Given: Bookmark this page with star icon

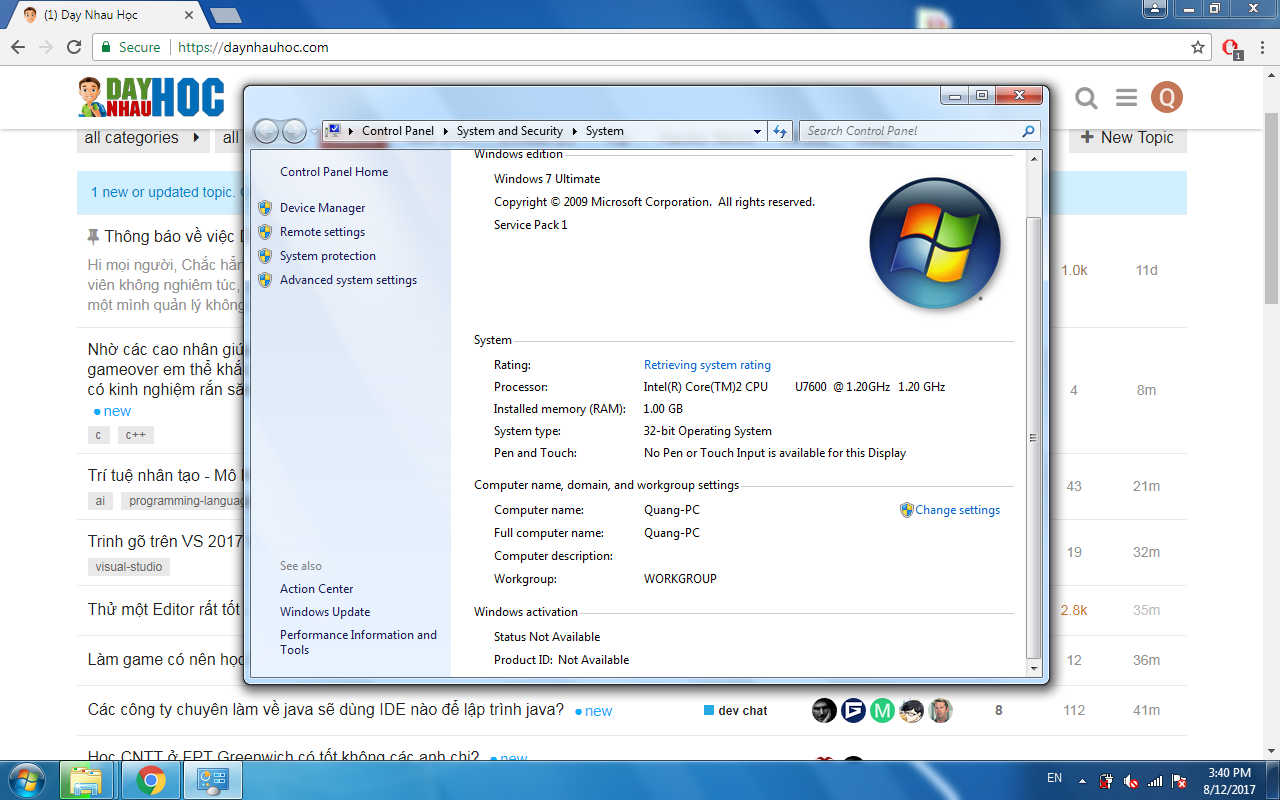Looking at the screenshot, I should tap(1198, 47).
